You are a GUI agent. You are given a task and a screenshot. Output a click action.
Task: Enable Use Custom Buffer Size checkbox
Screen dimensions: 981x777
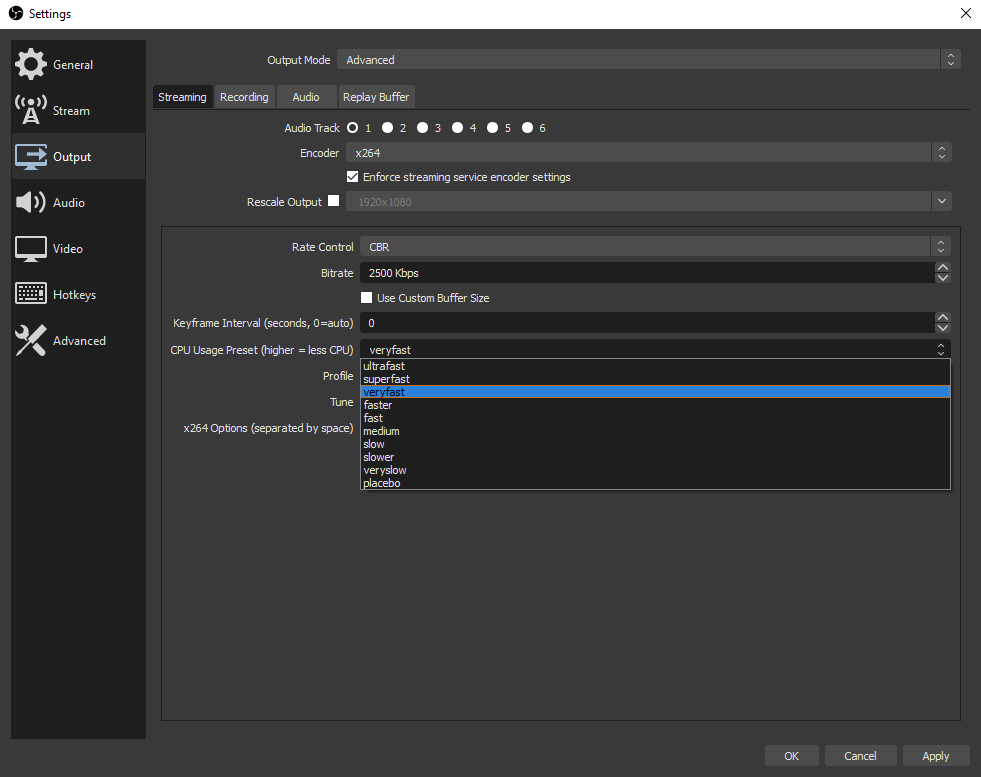coord(367,297)
